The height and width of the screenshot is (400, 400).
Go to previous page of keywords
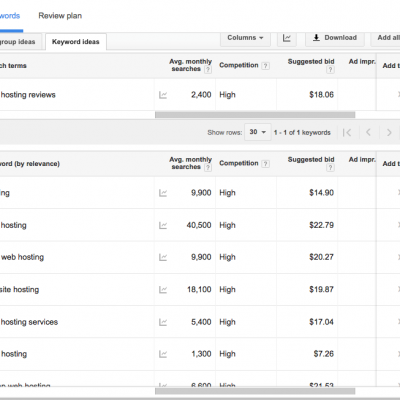pos(368,133)
